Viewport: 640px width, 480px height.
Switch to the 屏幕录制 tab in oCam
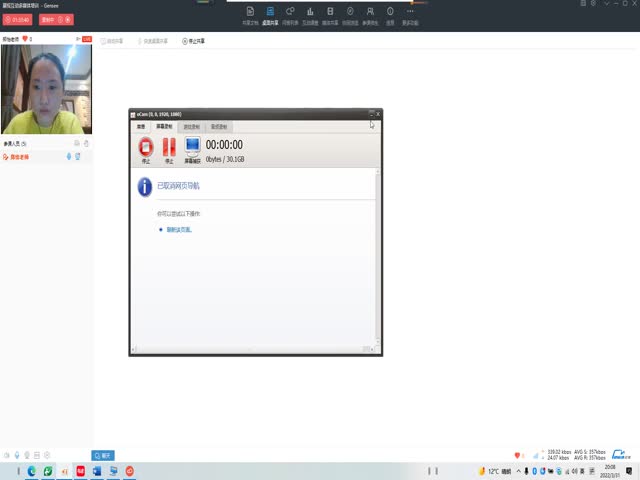(163, 127)
